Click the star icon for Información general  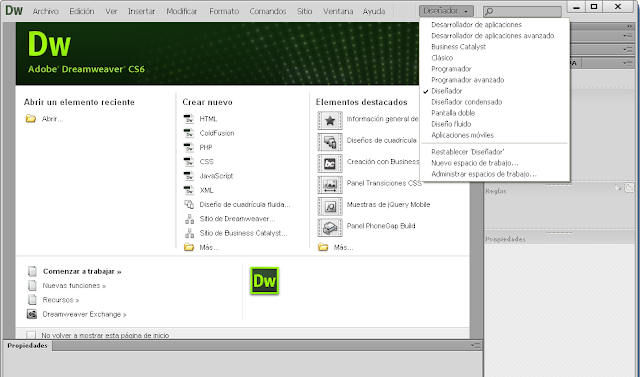(330, 120)
